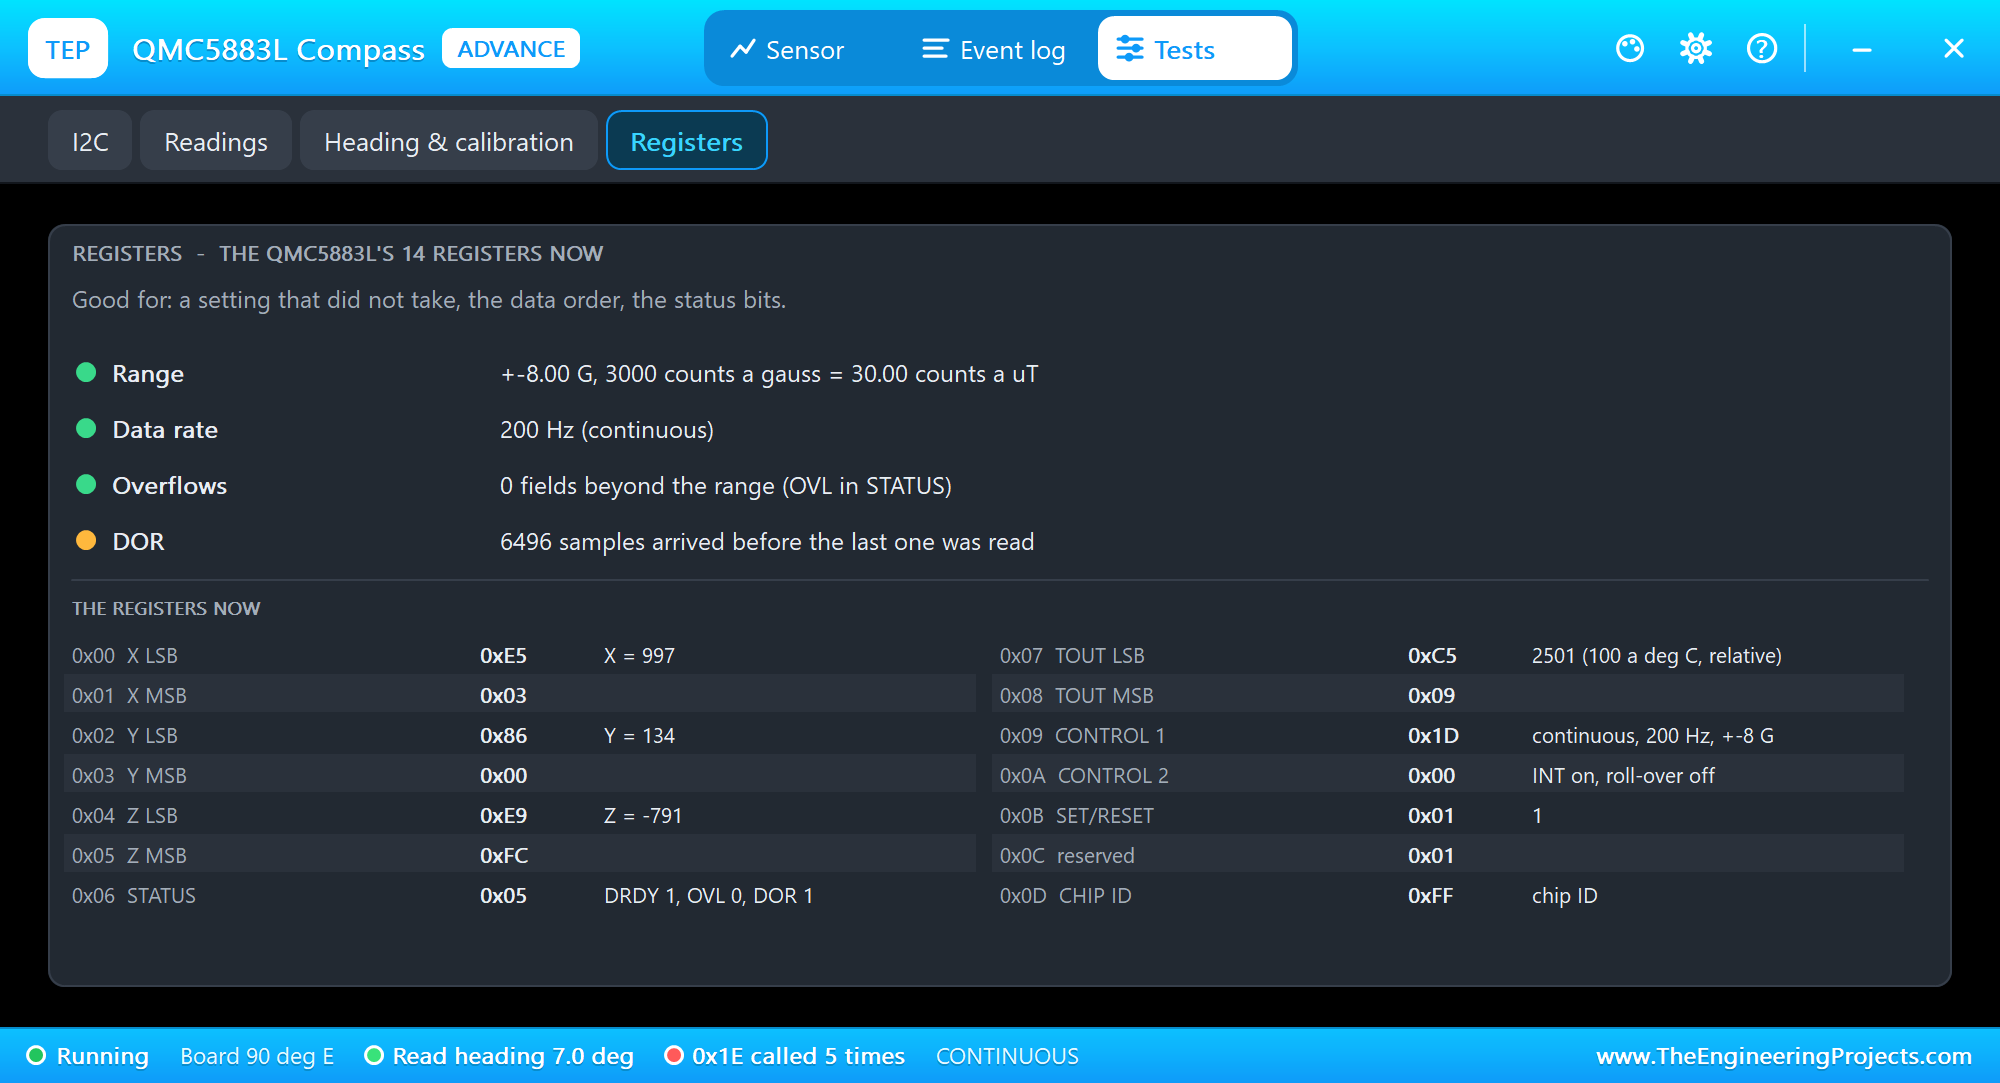2000x1083 pixels.
Task: Click the INT on, roll-over off text
Action: 1623,775
